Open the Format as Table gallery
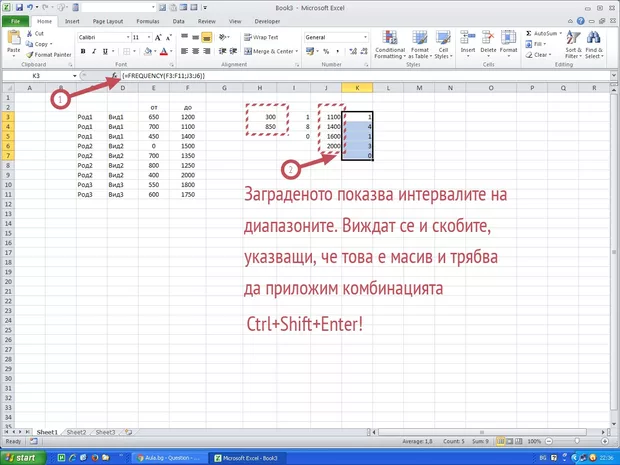This screenshot has height=465, width=620. [x=420, y=45]
